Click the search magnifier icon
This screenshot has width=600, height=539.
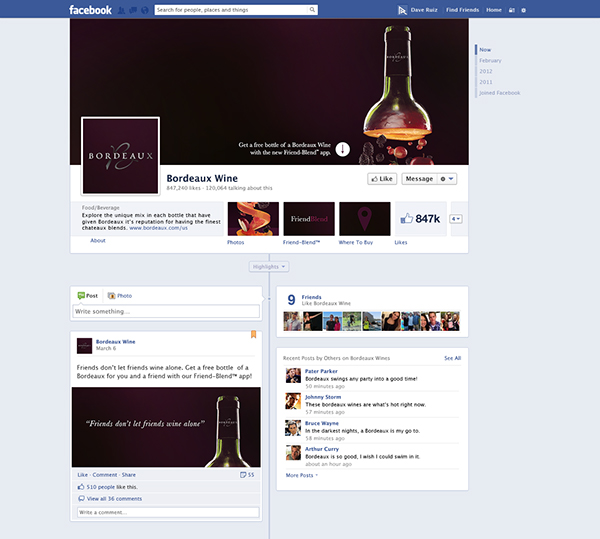(x=312, y=10)
